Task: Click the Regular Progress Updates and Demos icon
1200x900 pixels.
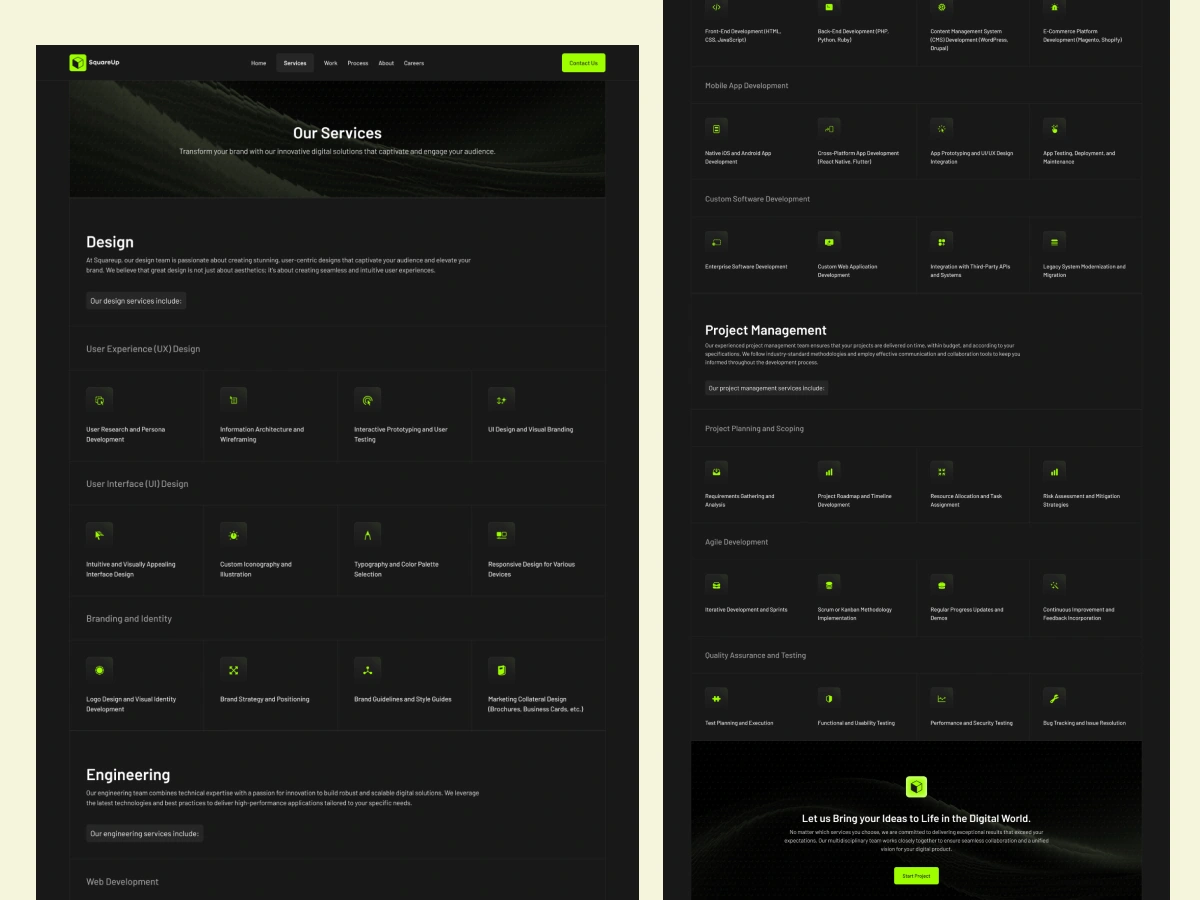Action: coord(941,585)
